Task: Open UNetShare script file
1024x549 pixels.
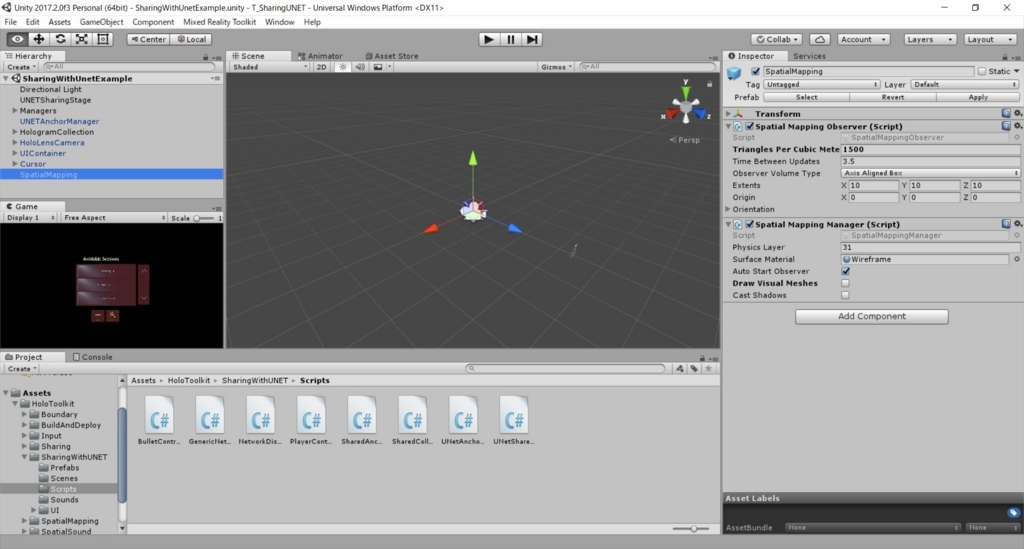Action: click(513, 420)
